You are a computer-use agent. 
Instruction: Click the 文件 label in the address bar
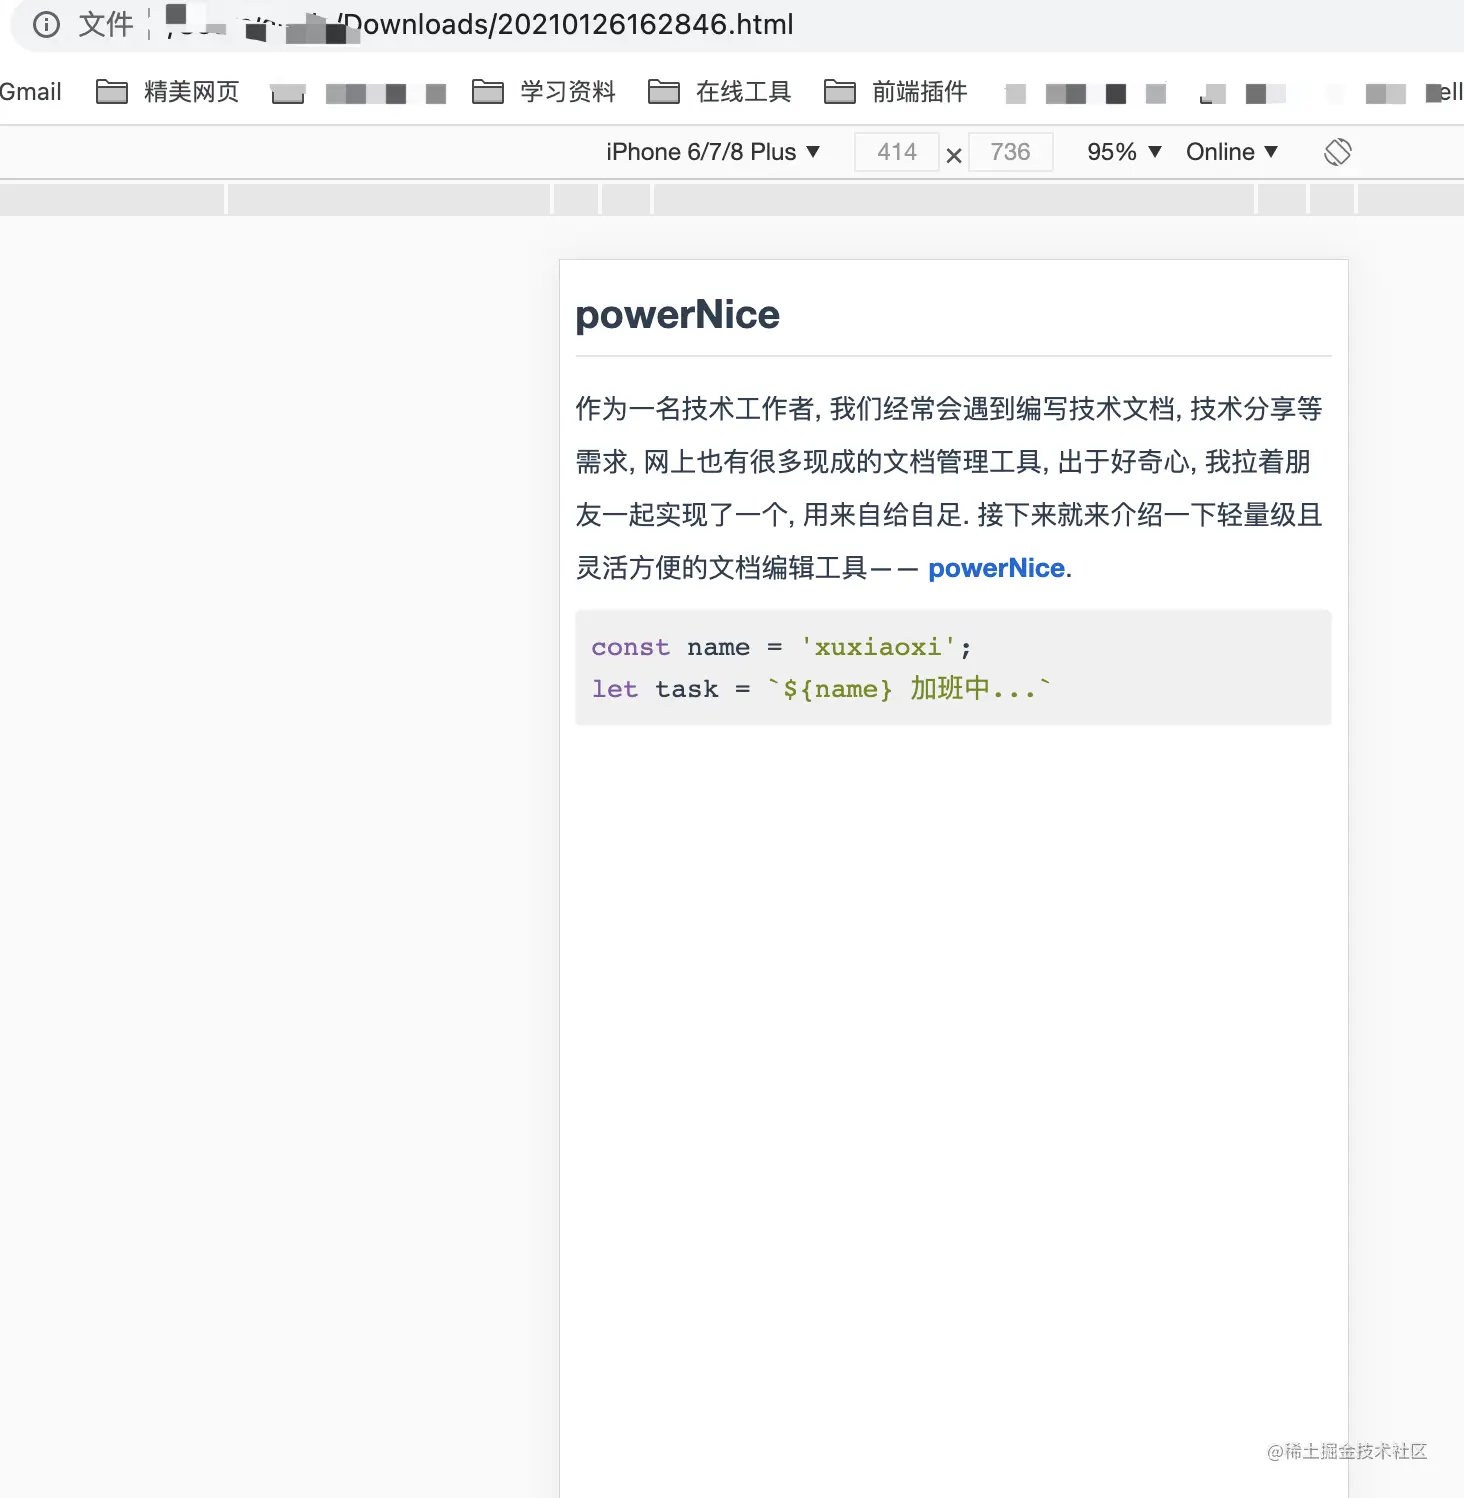tap(106, 25)
